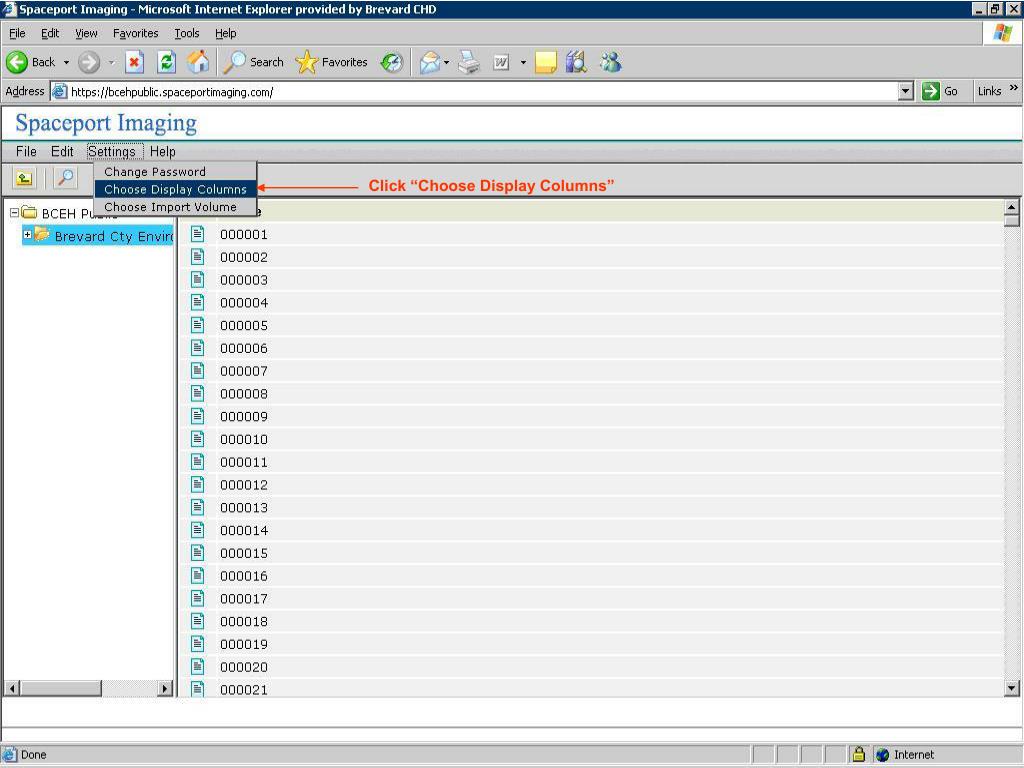Open the Spaceport Edit menu
This screenshot has width=1024, height=768.
(62, 152)
